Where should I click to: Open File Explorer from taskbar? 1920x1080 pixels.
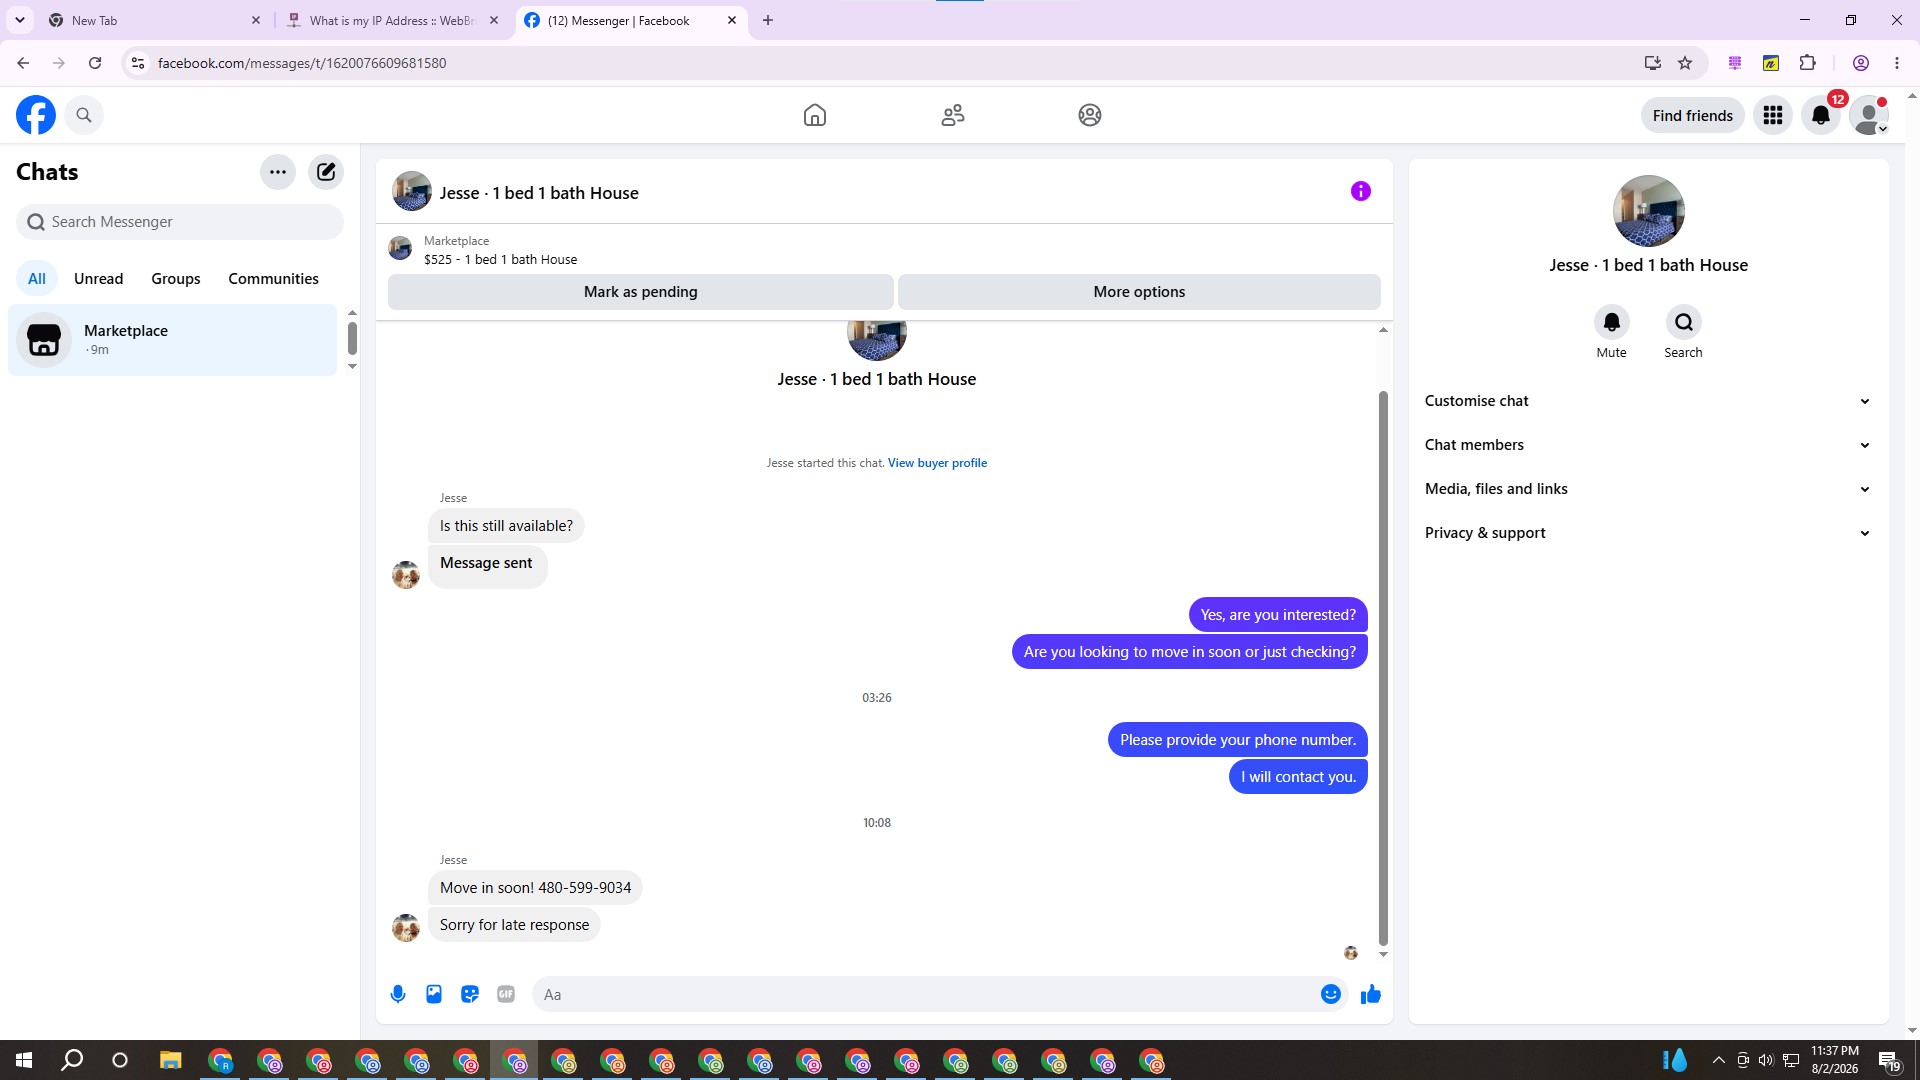point(170,1060)
